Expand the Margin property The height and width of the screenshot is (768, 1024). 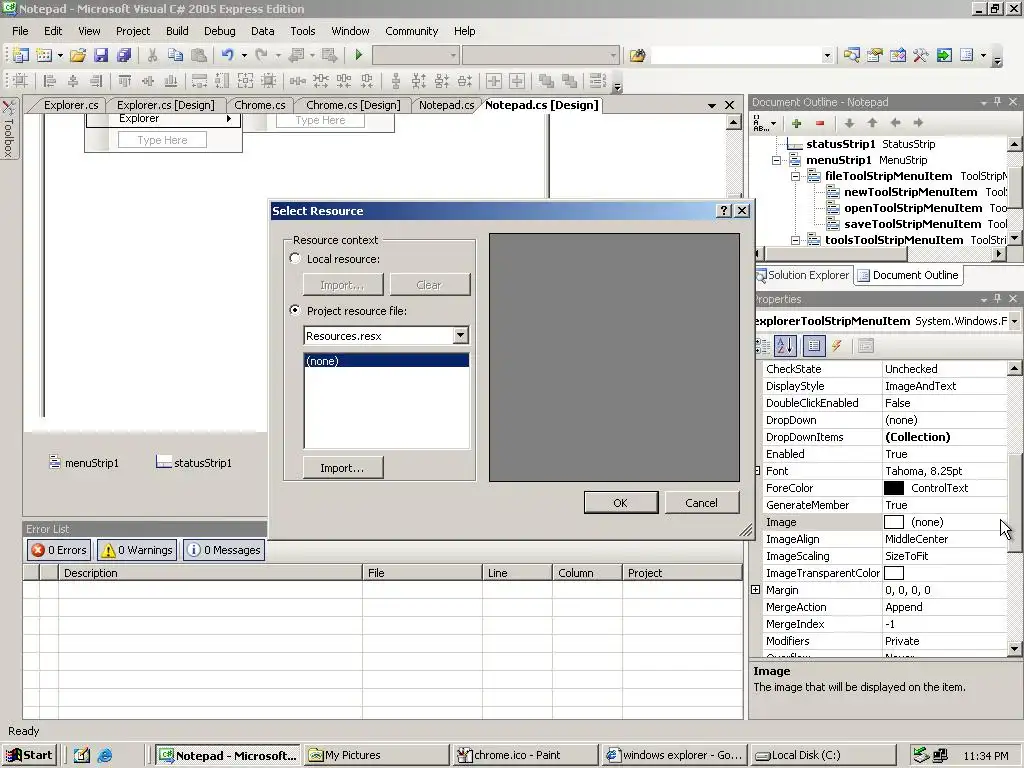point(756,590)
